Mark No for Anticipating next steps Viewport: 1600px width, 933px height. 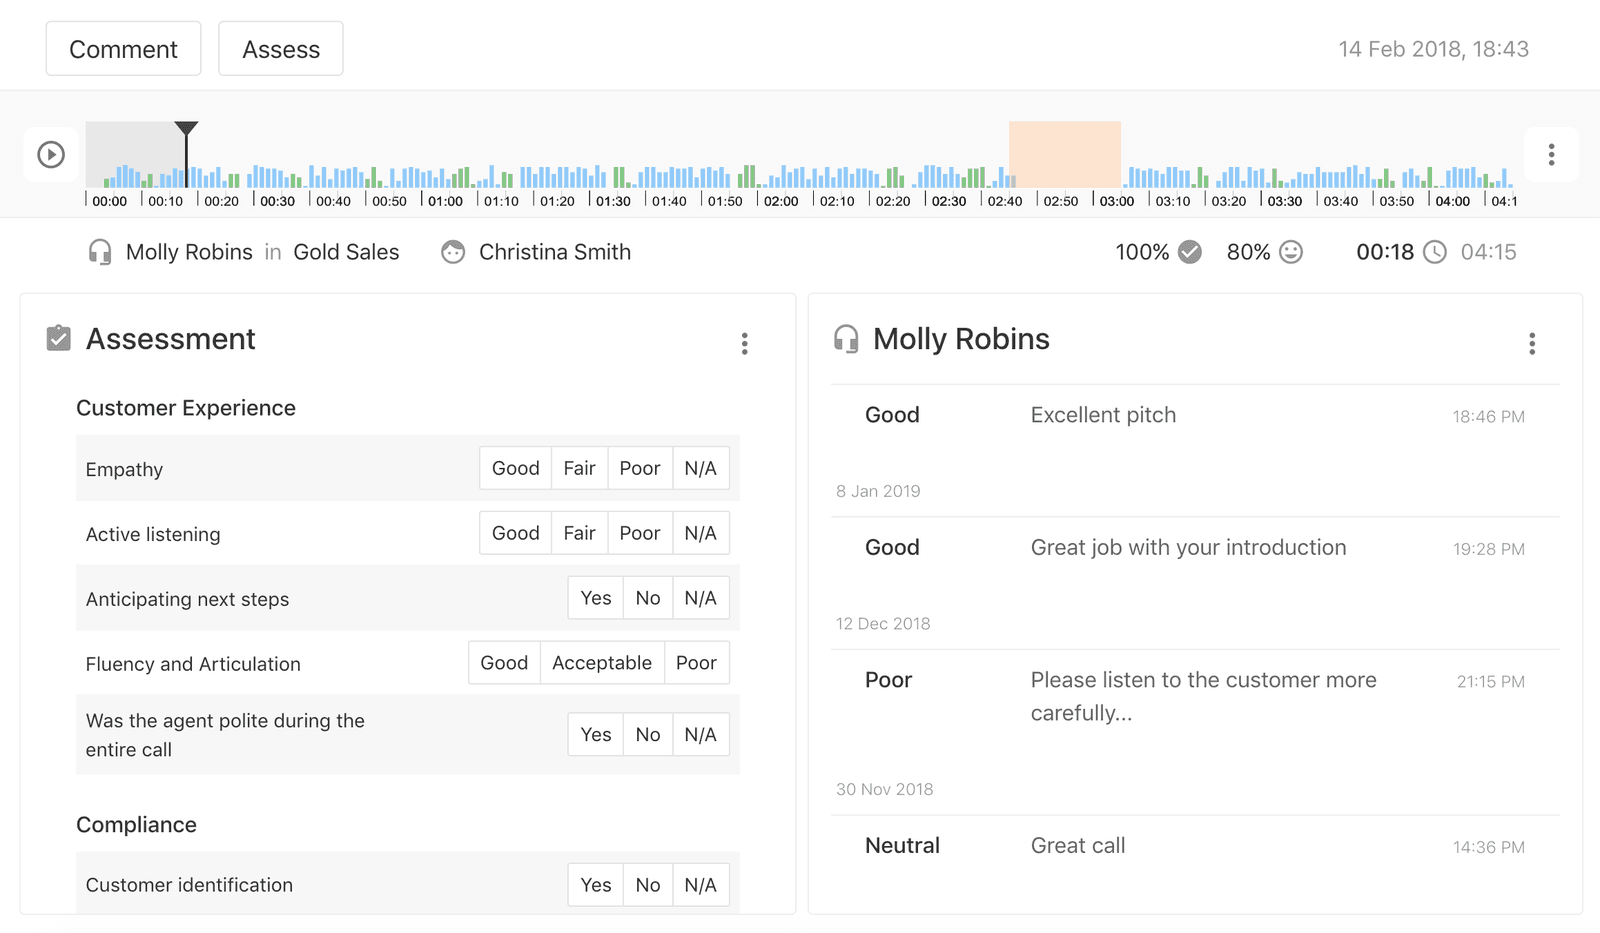(x=647, y=597)
